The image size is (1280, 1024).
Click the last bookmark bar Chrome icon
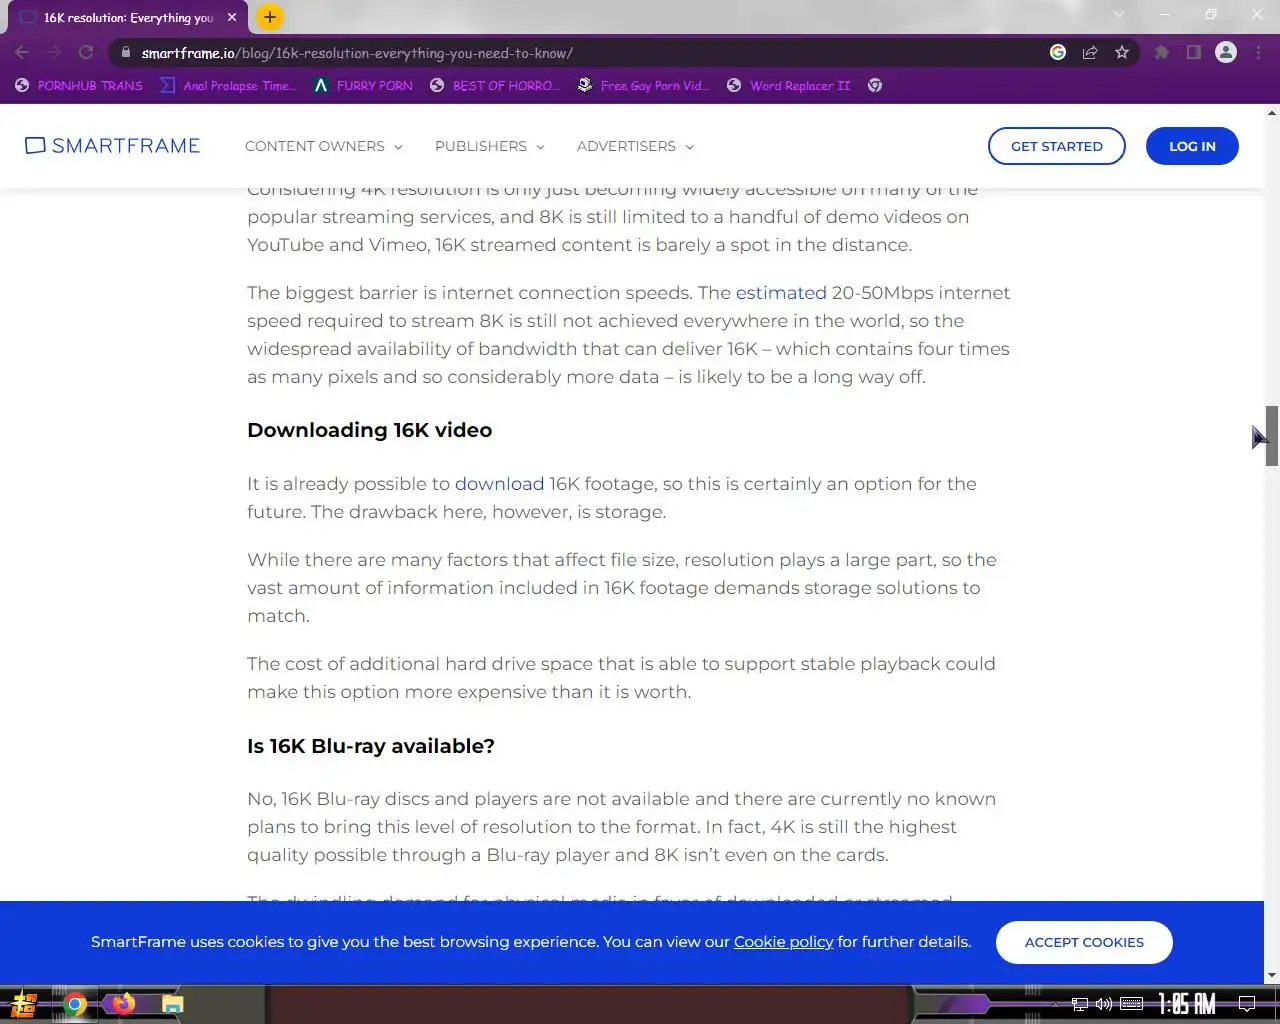click(875, 86)
